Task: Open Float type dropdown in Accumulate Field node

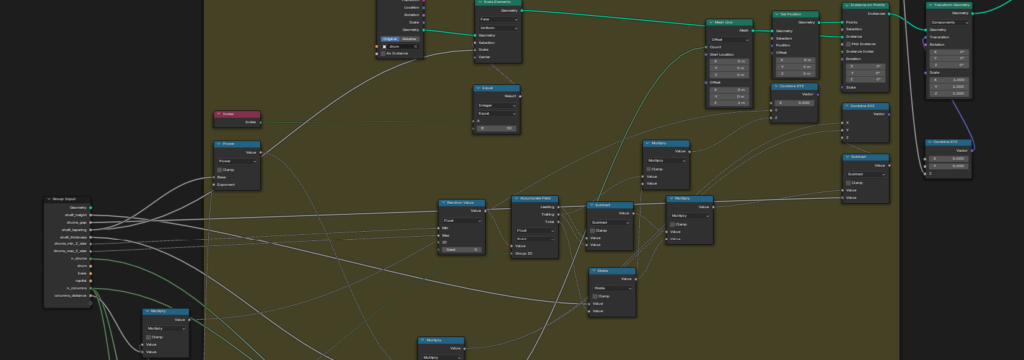Action: pyautogui.click(x=535, y=231)
